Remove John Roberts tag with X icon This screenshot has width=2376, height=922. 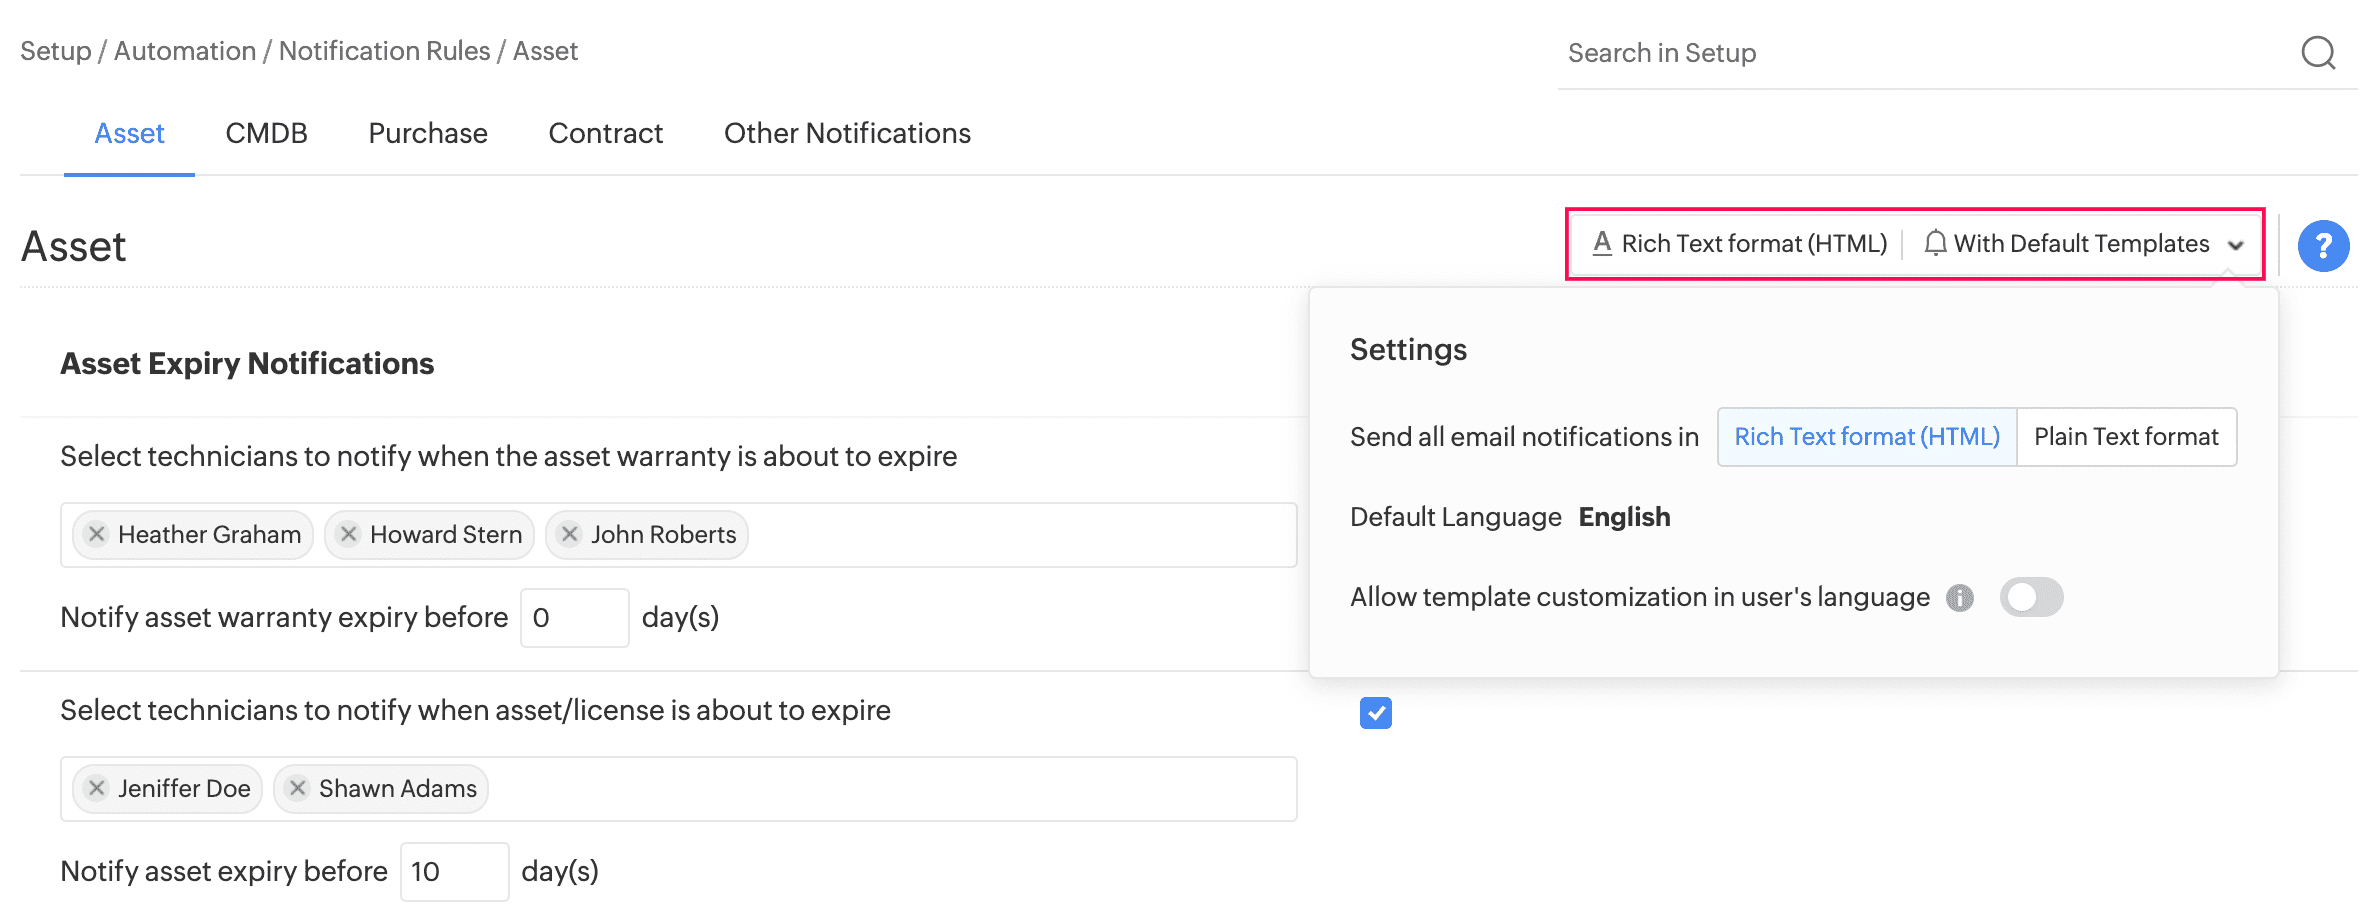[x=570, y=534]
